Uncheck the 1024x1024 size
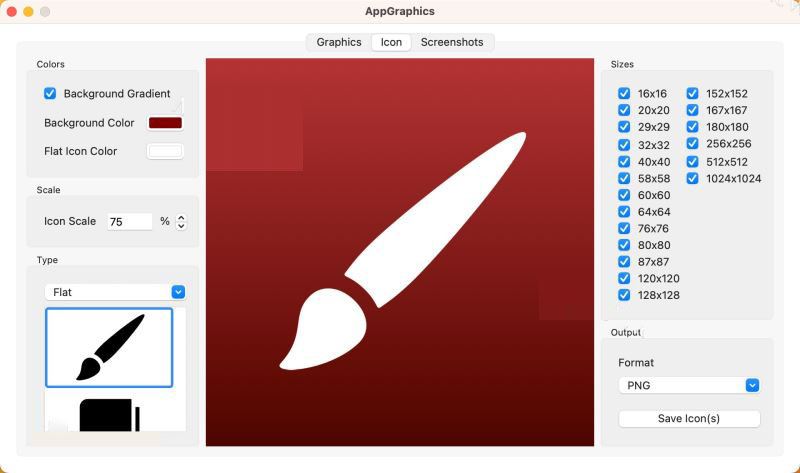The image size is (800, 473). point(692,179)
